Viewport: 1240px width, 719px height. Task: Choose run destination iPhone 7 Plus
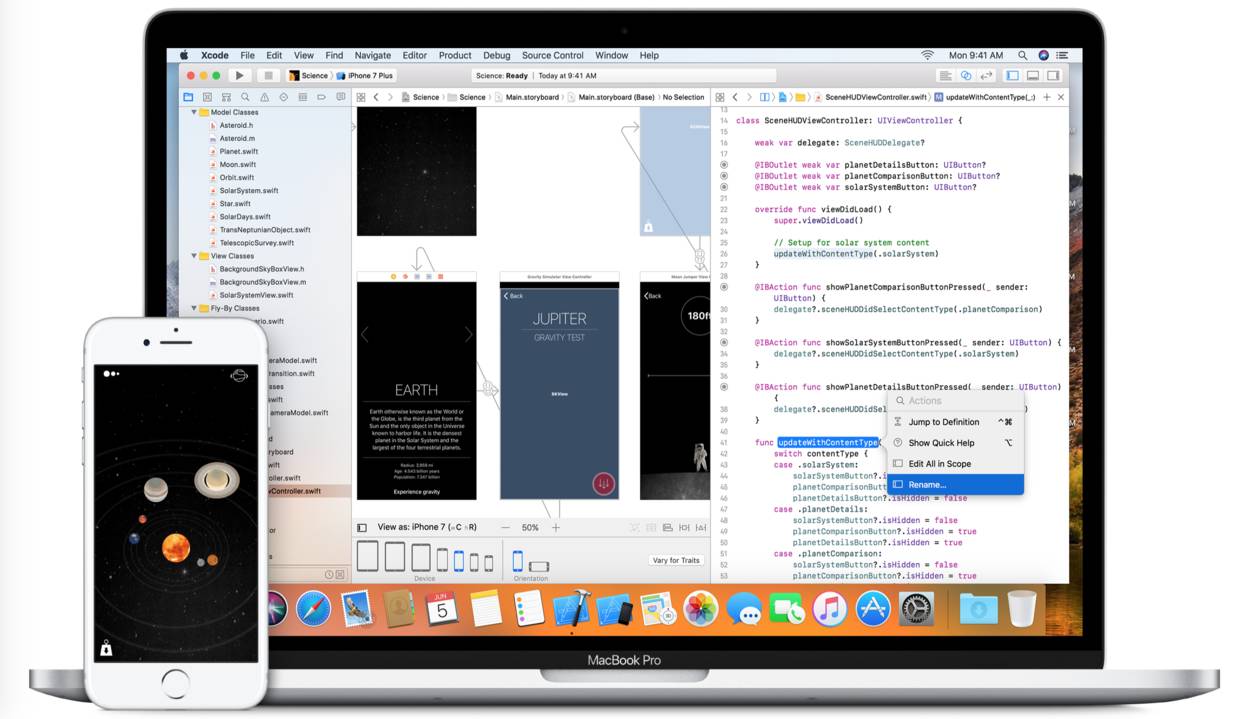(x=365, y=75)
